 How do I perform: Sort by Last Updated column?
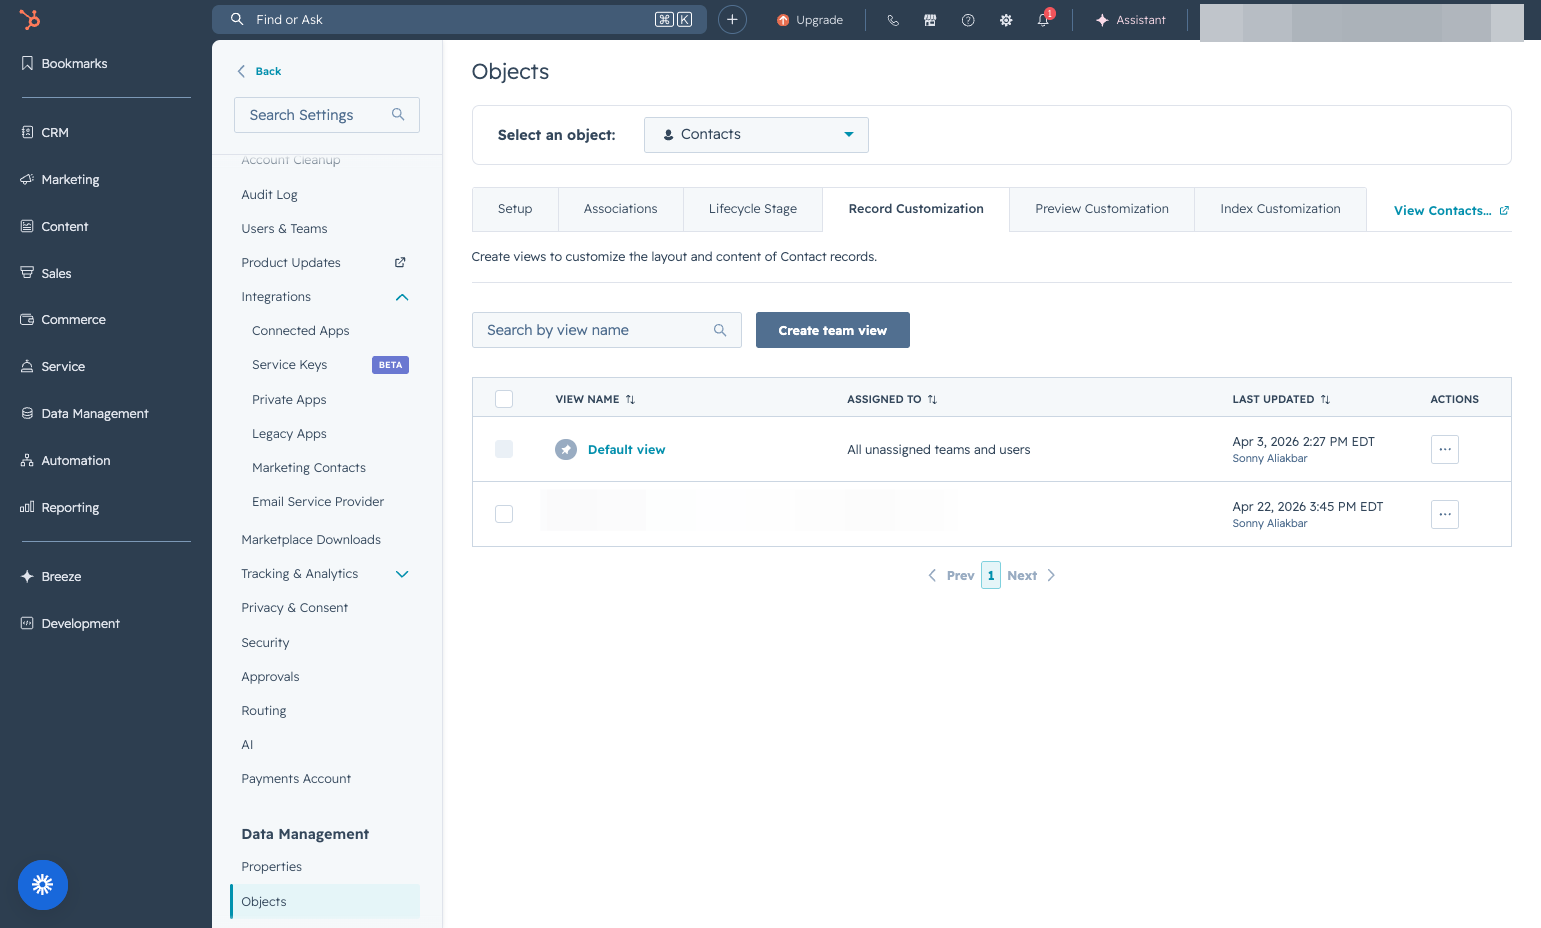click(1281, 399)
